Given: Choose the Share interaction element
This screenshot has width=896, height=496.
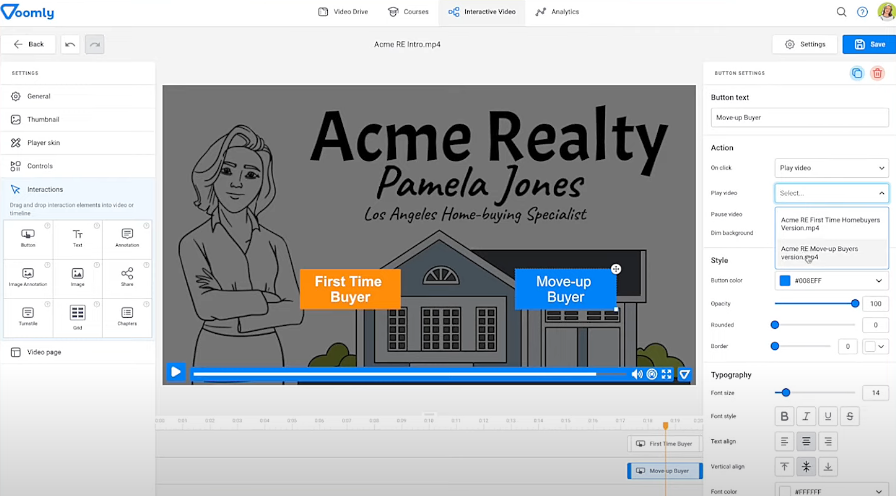Looking at the screenshot, I should [x=127, y=277].
